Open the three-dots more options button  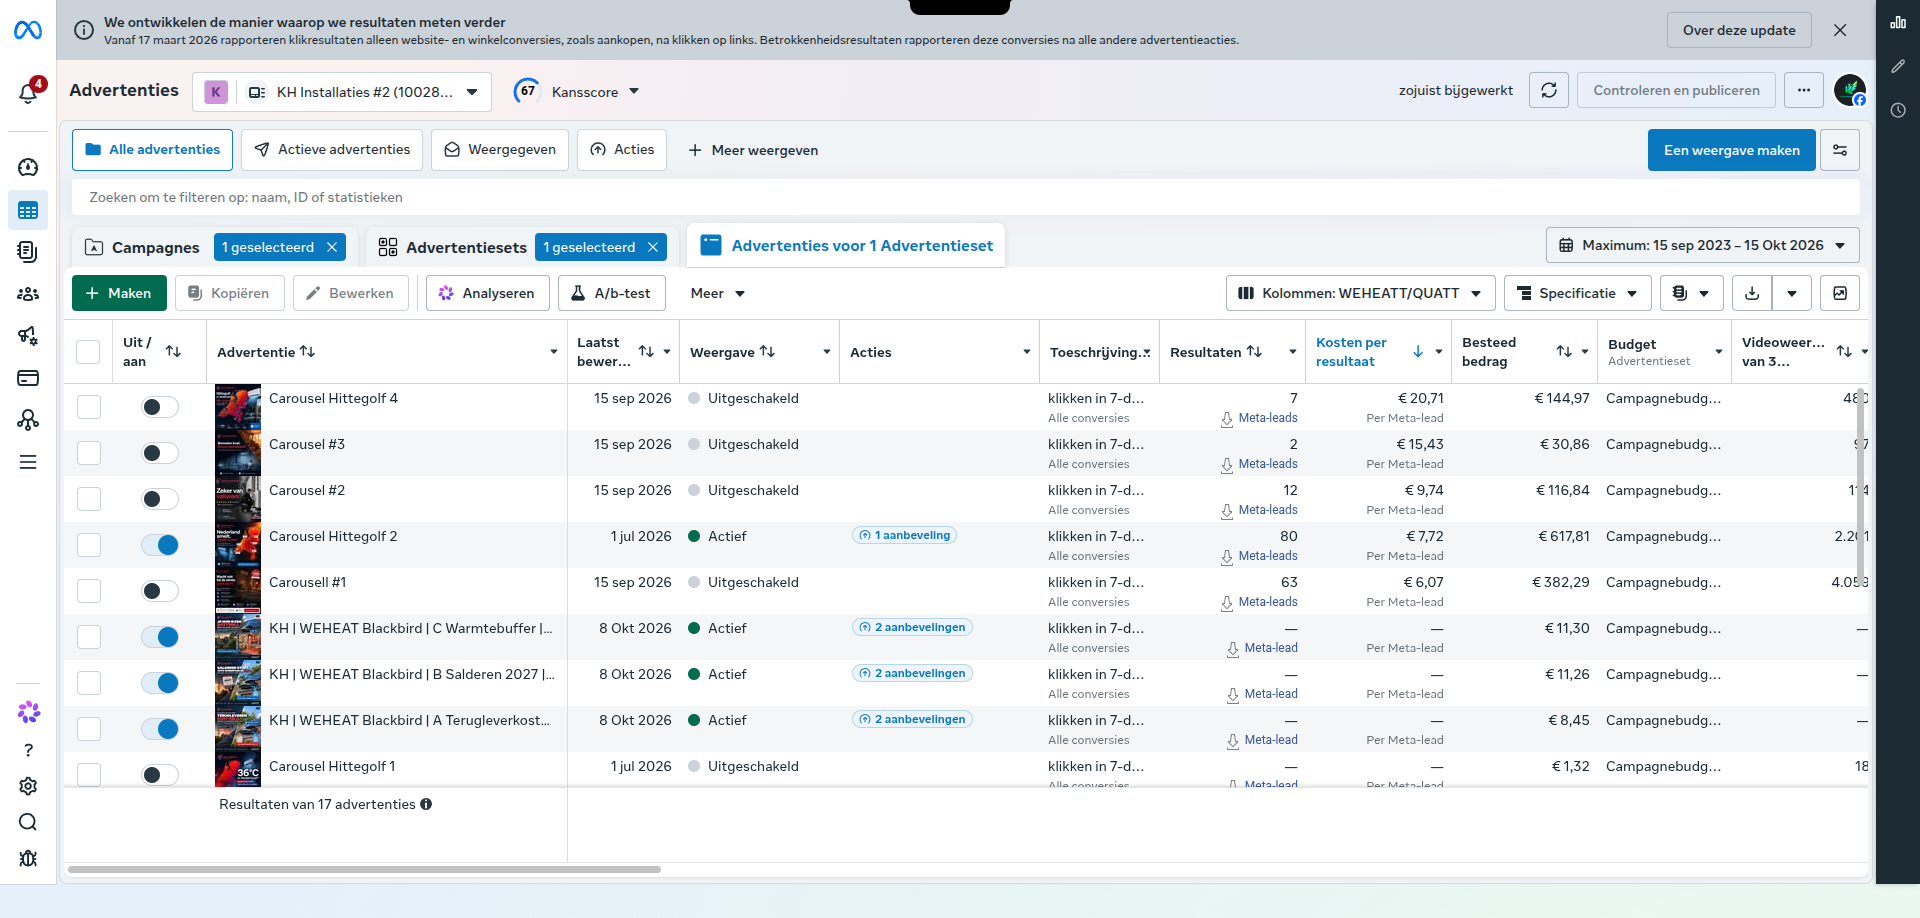[1804, 90]
